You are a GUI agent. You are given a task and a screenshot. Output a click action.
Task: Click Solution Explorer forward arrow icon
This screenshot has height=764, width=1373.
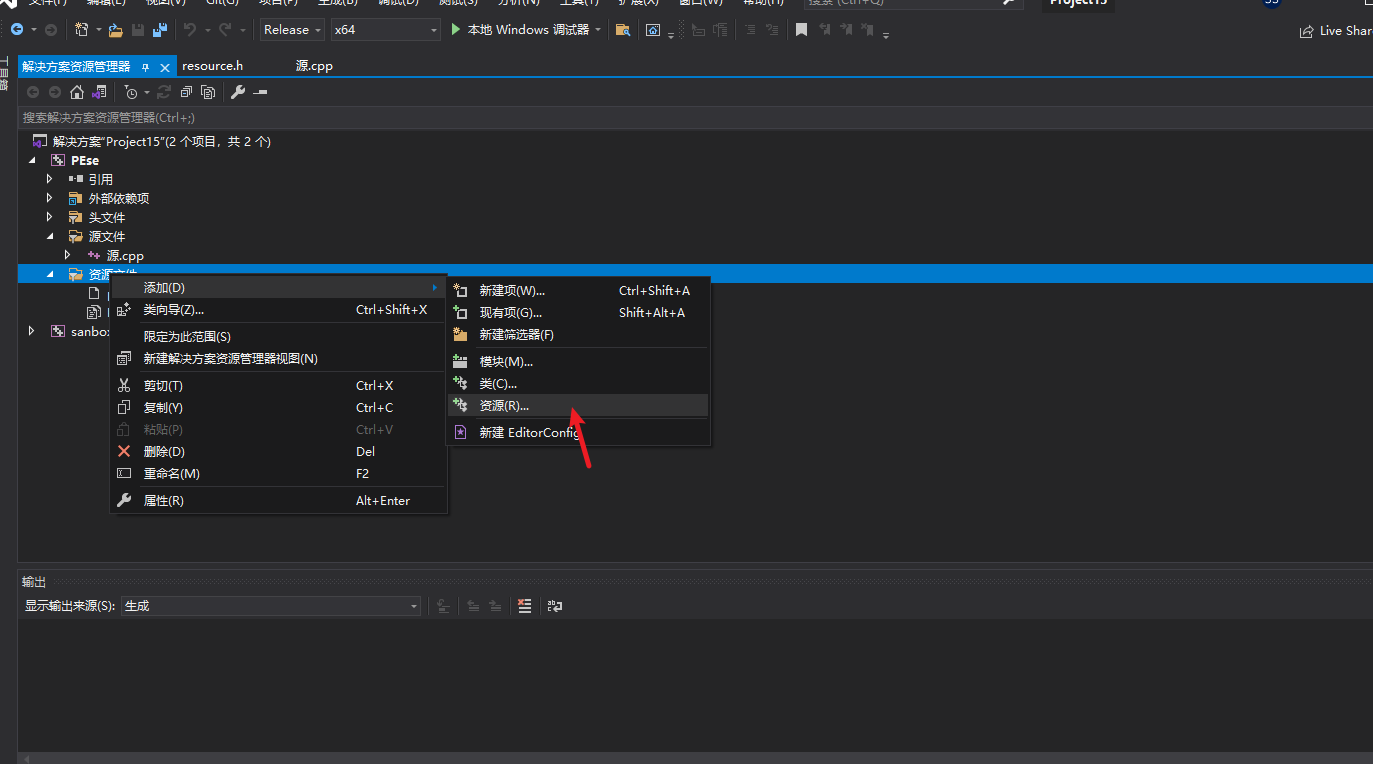click(54, 92)
